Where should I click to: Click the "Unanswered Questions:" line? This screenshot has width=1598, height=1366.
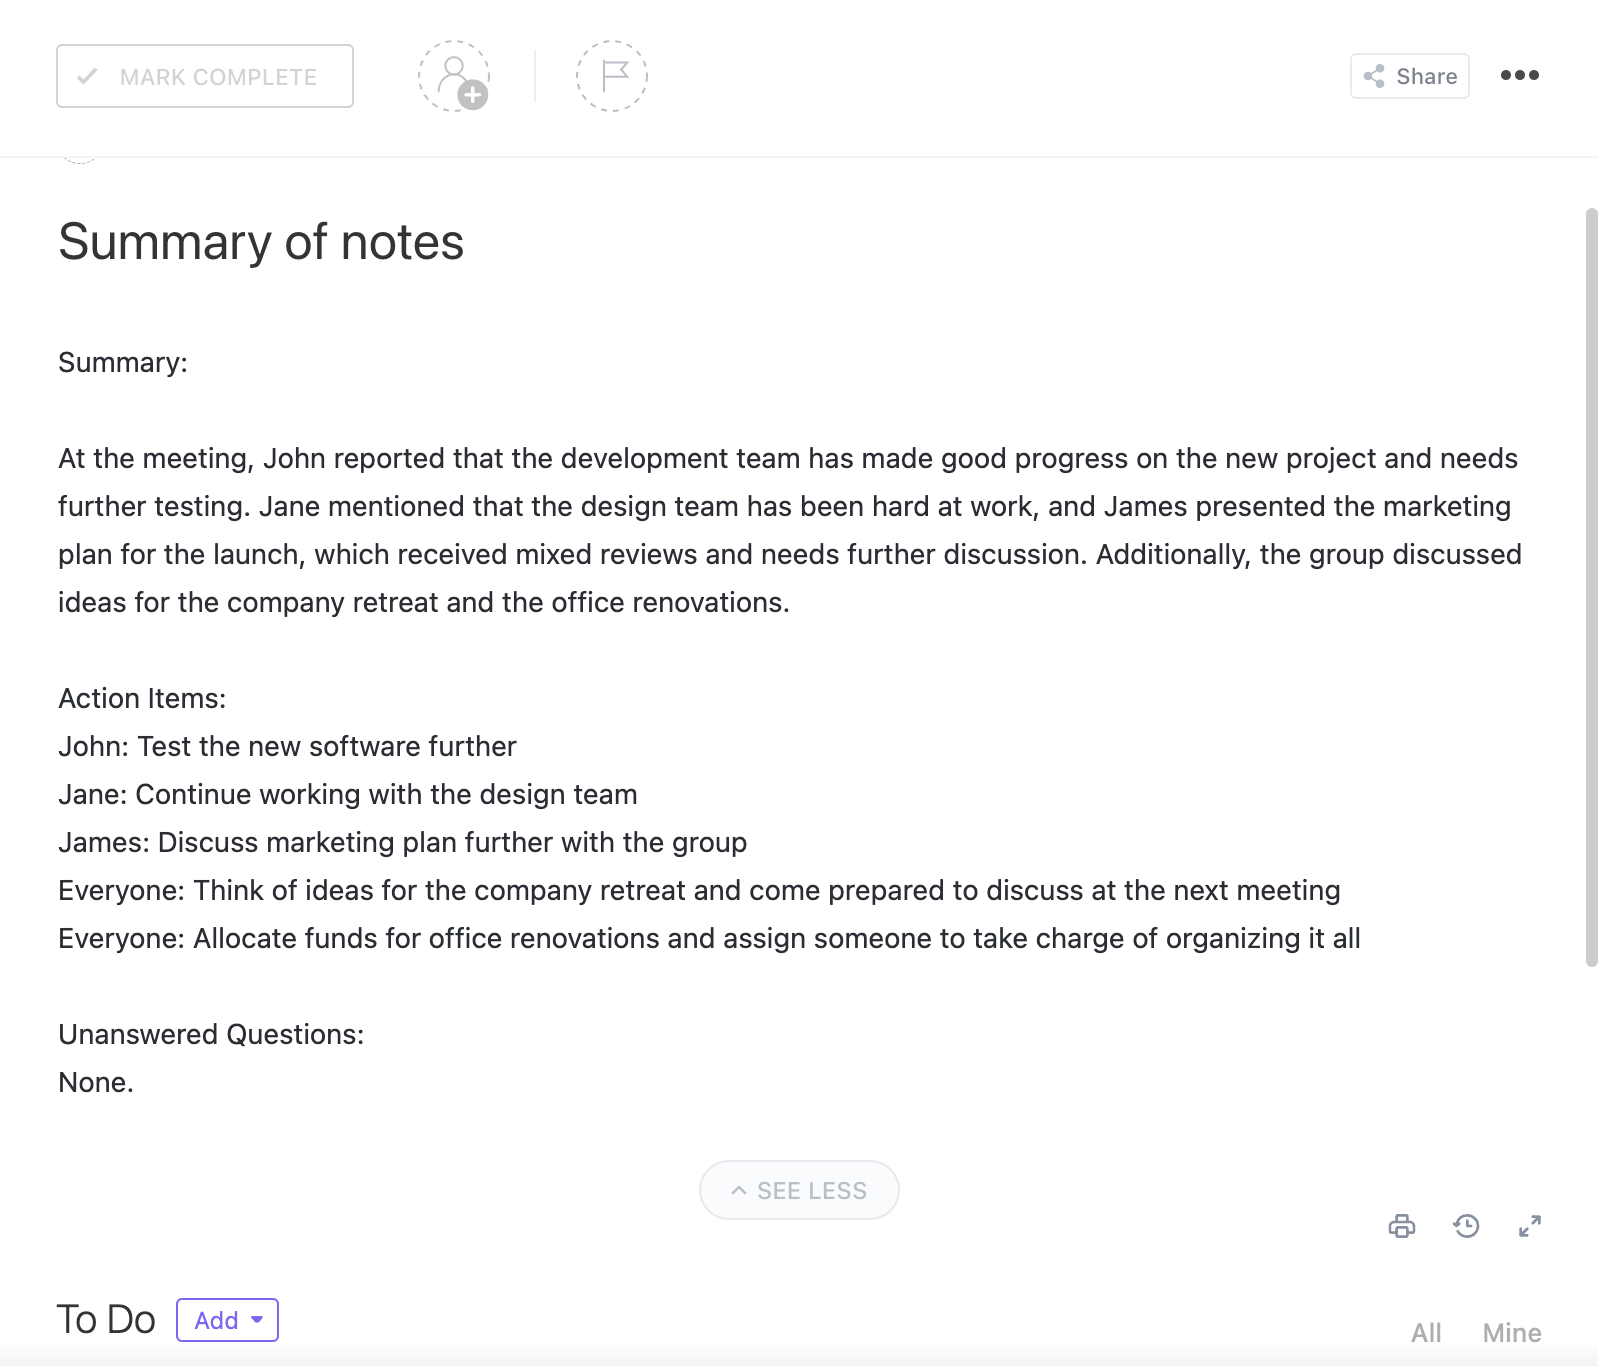coord(211,1034)
